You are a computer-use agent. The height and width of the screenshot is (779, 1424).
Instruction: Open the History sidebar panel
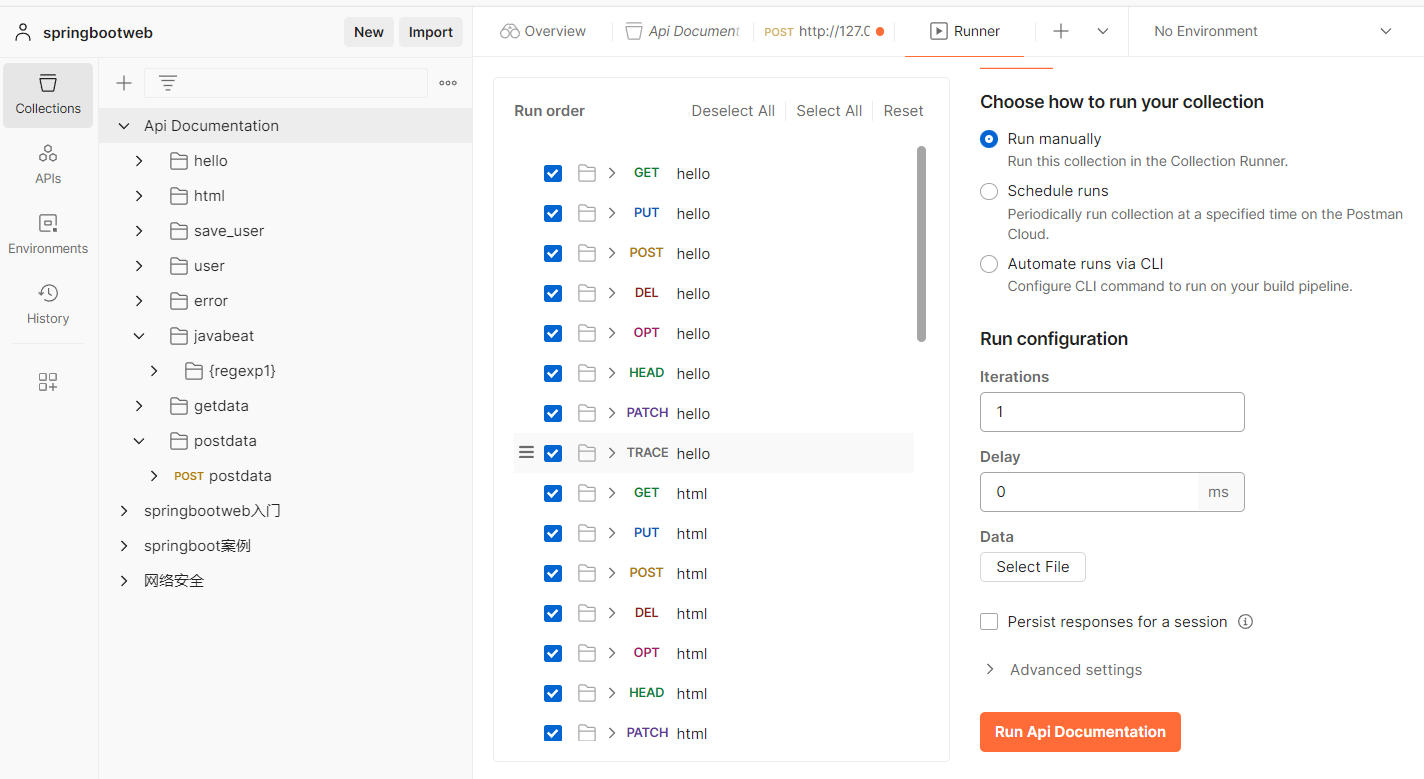(x=48, y=304)
